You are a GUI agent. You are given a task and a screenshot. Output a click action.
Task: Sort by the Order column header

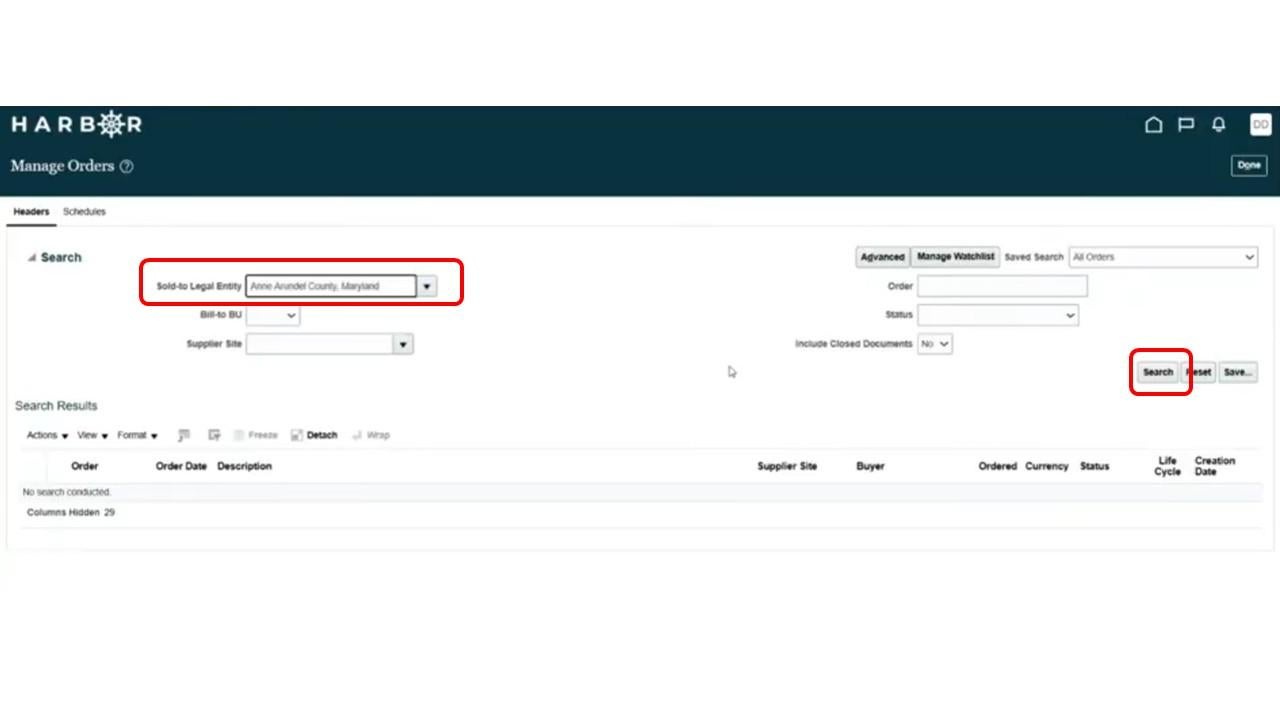tap(85, 466)
